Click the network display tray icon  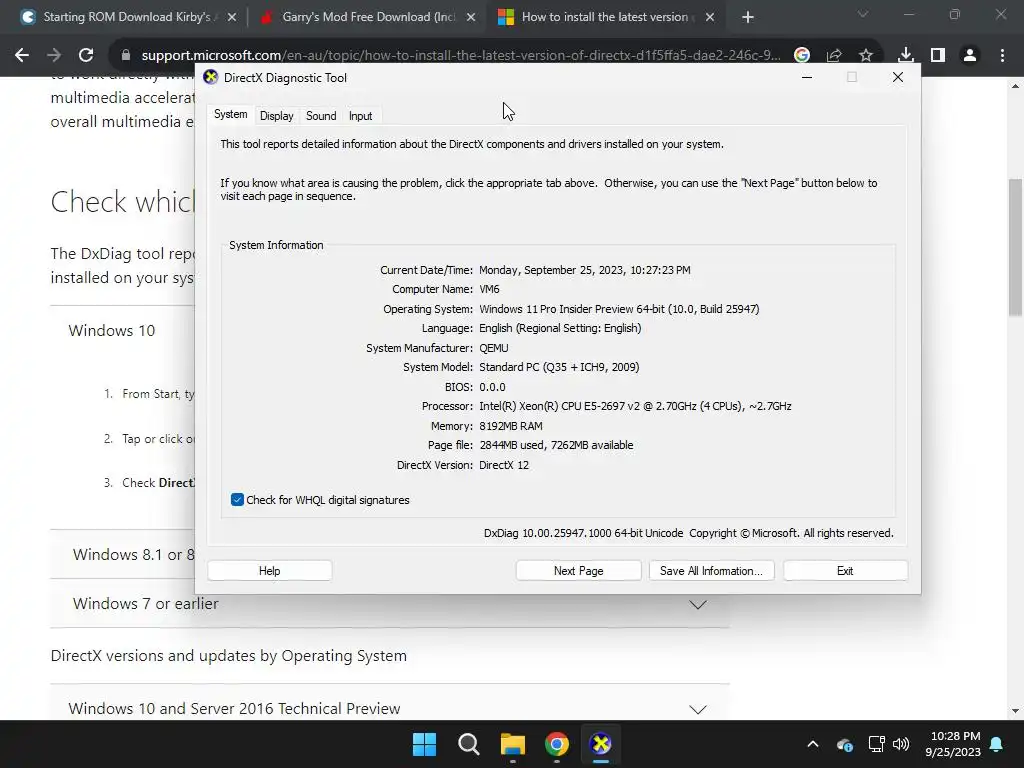point(876,744)
